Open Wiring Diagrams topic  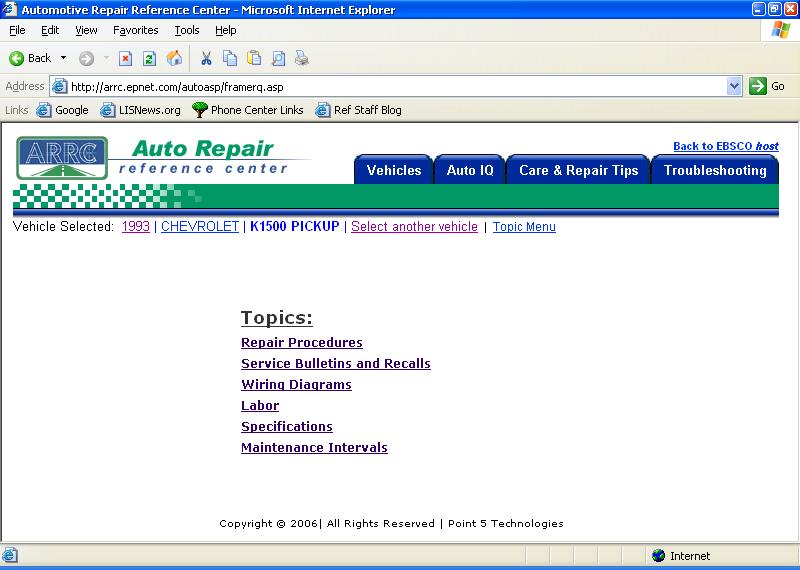click(x=296, y=384)
